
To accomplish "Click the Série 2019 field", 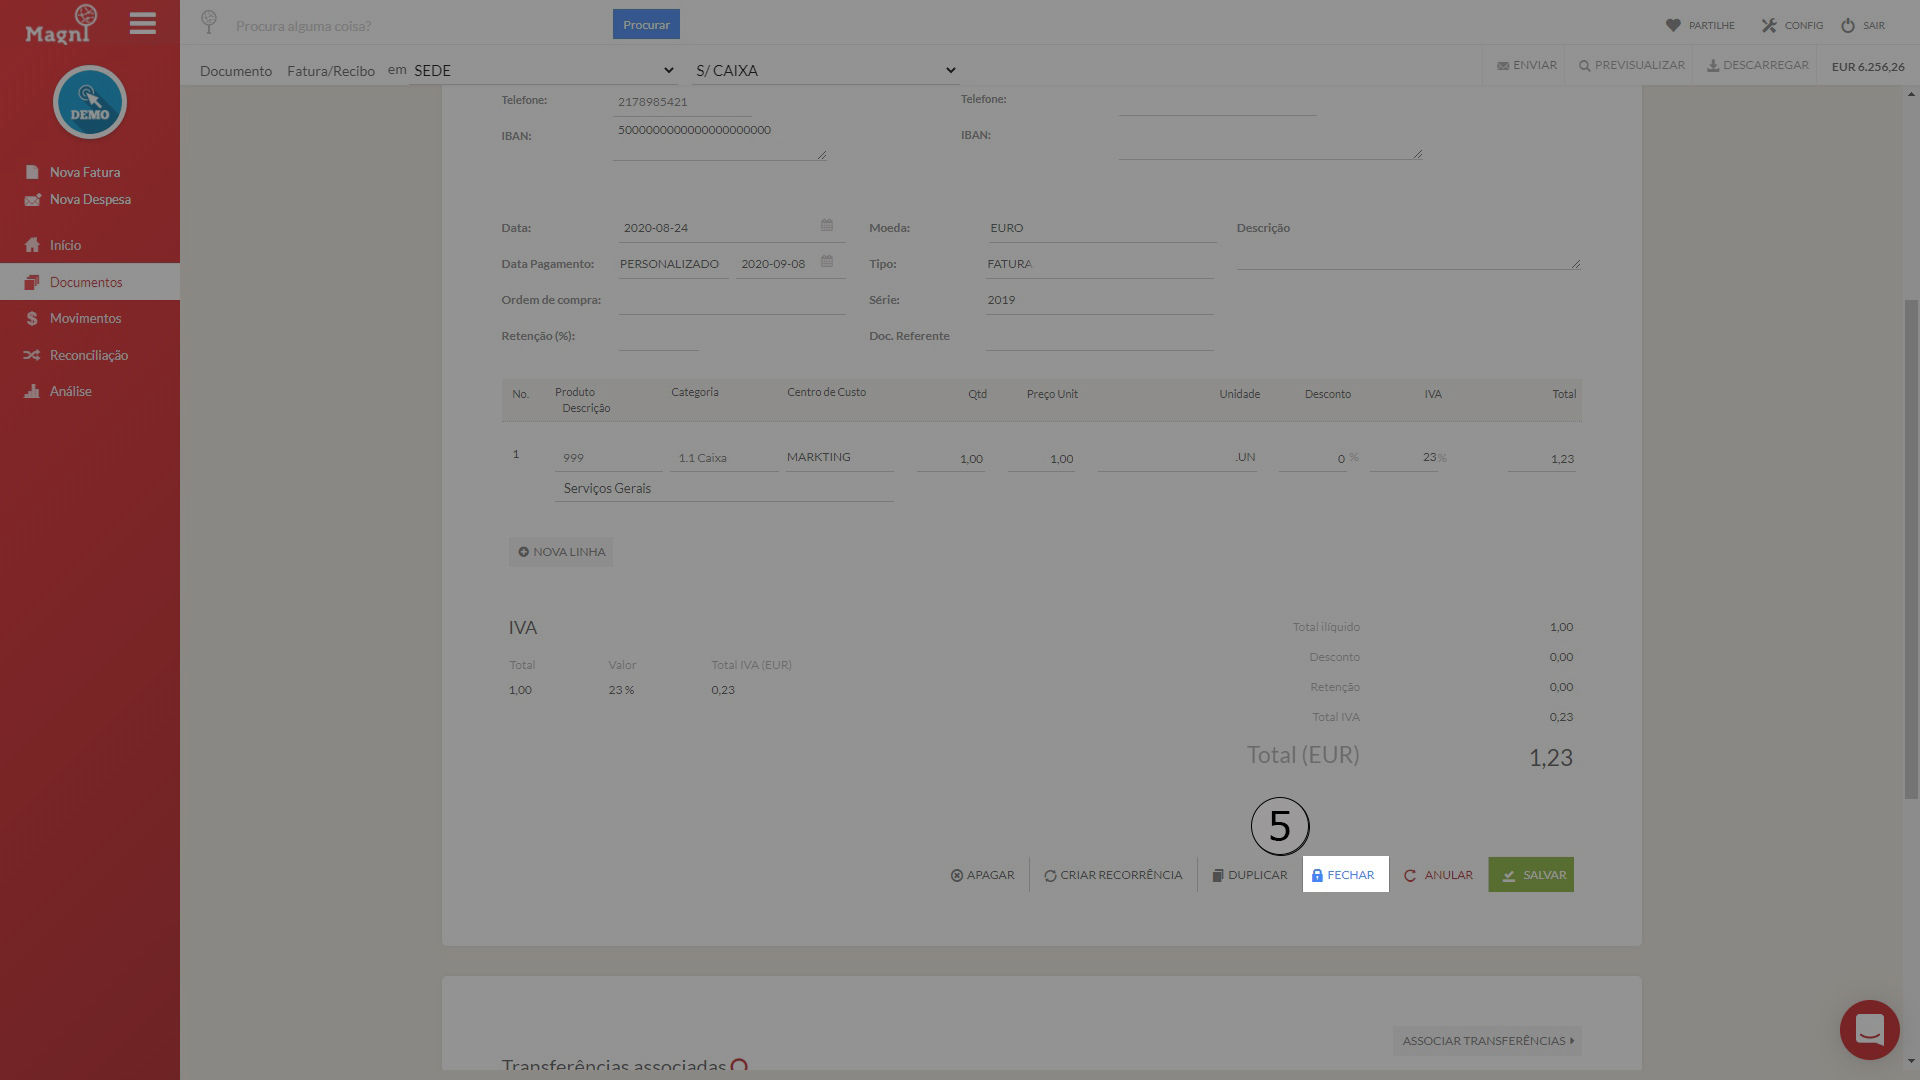I will pos(1099,300).
